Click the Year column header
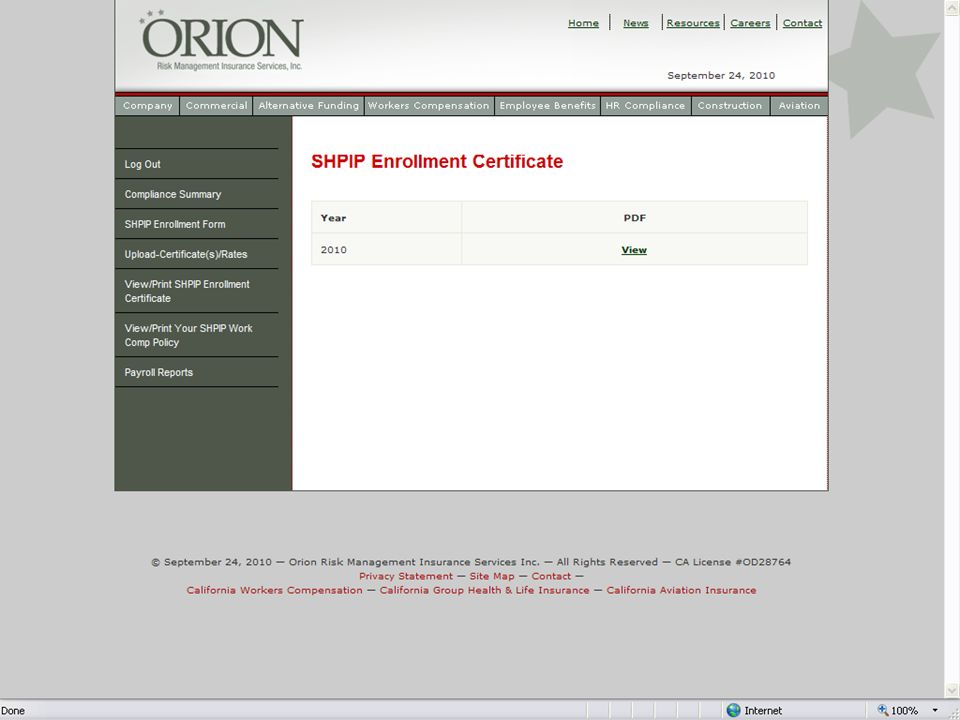The height and width of the screenshot is (720, 960). [x=386, y=217]
